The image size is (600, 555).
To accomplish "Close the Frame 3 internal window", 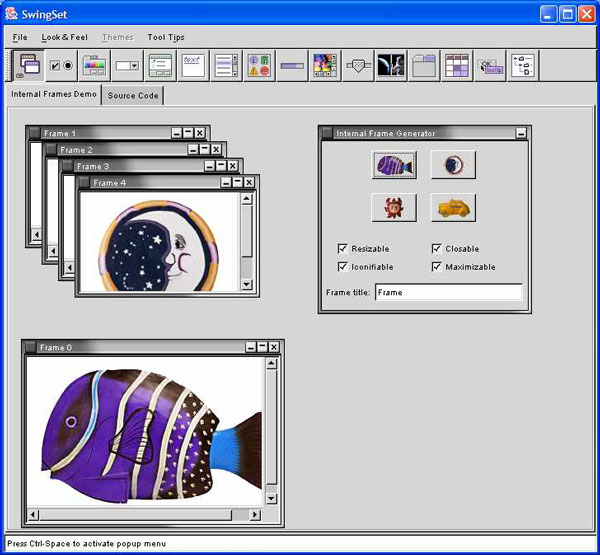I will [x=233, y=166].
